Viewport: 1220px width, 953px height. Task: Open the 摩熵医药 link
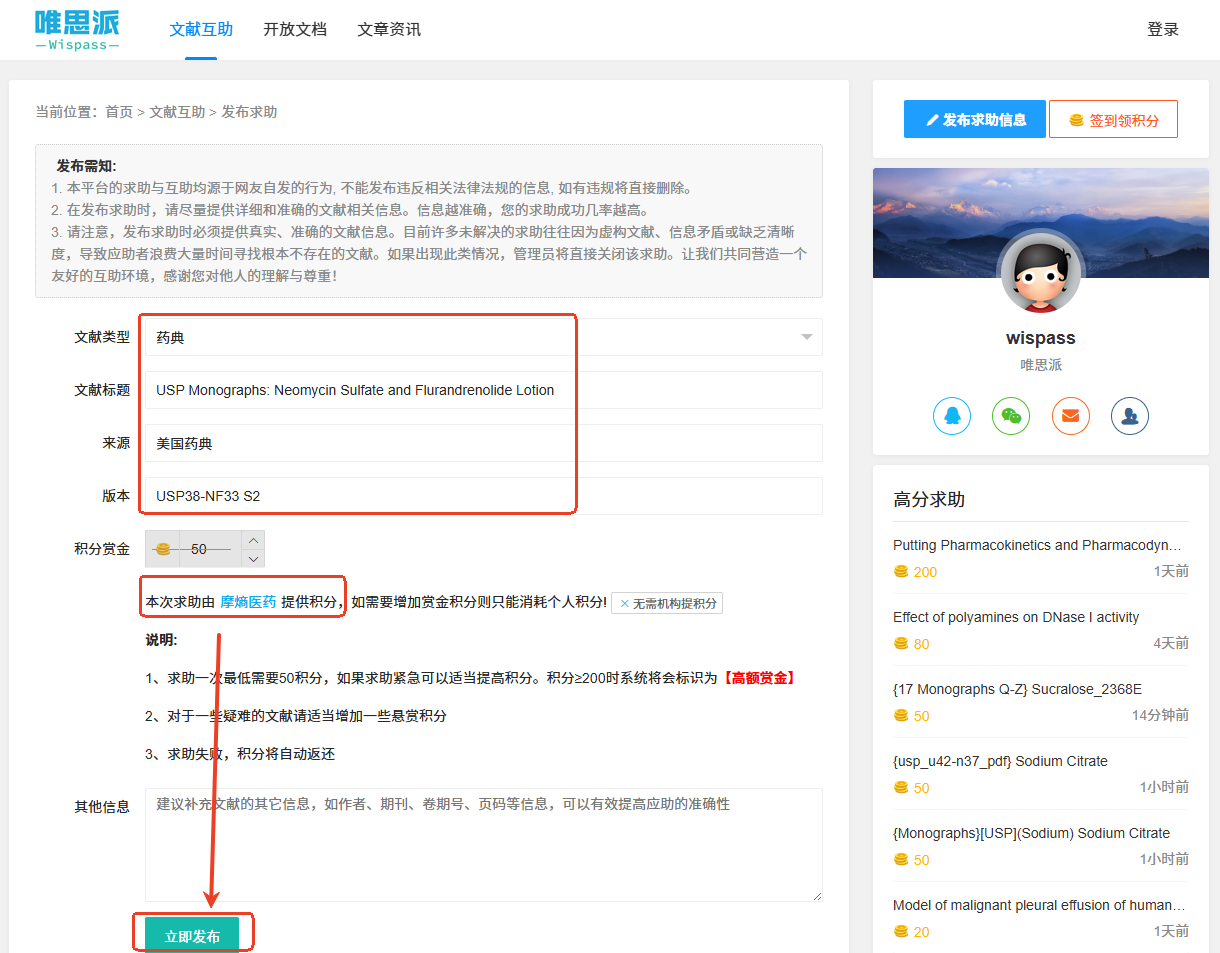coord(248,602)
